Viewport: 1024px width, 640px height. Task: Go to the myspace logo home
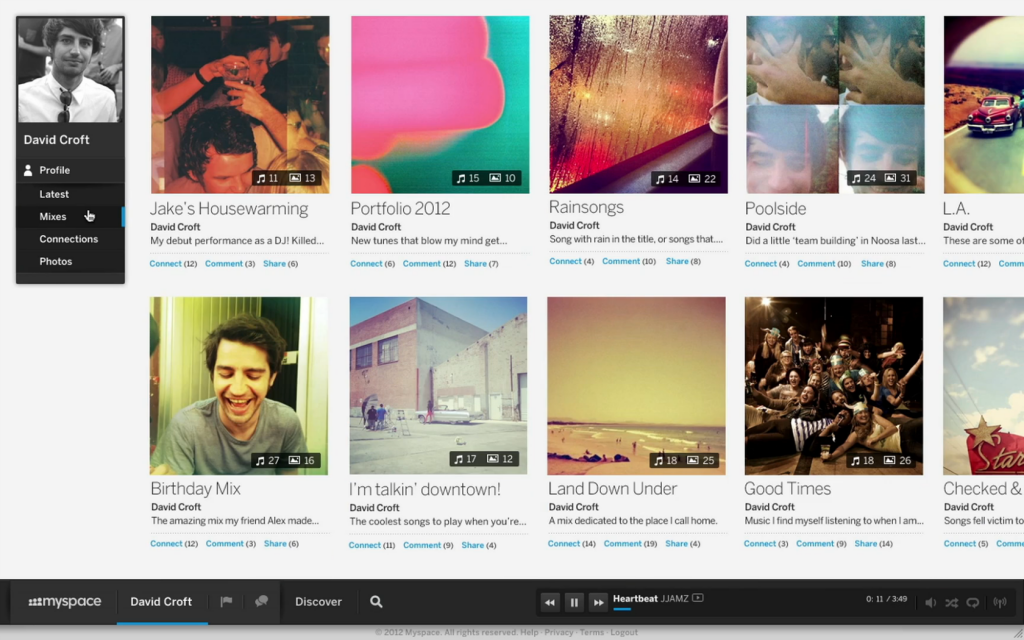pos(65,601)
